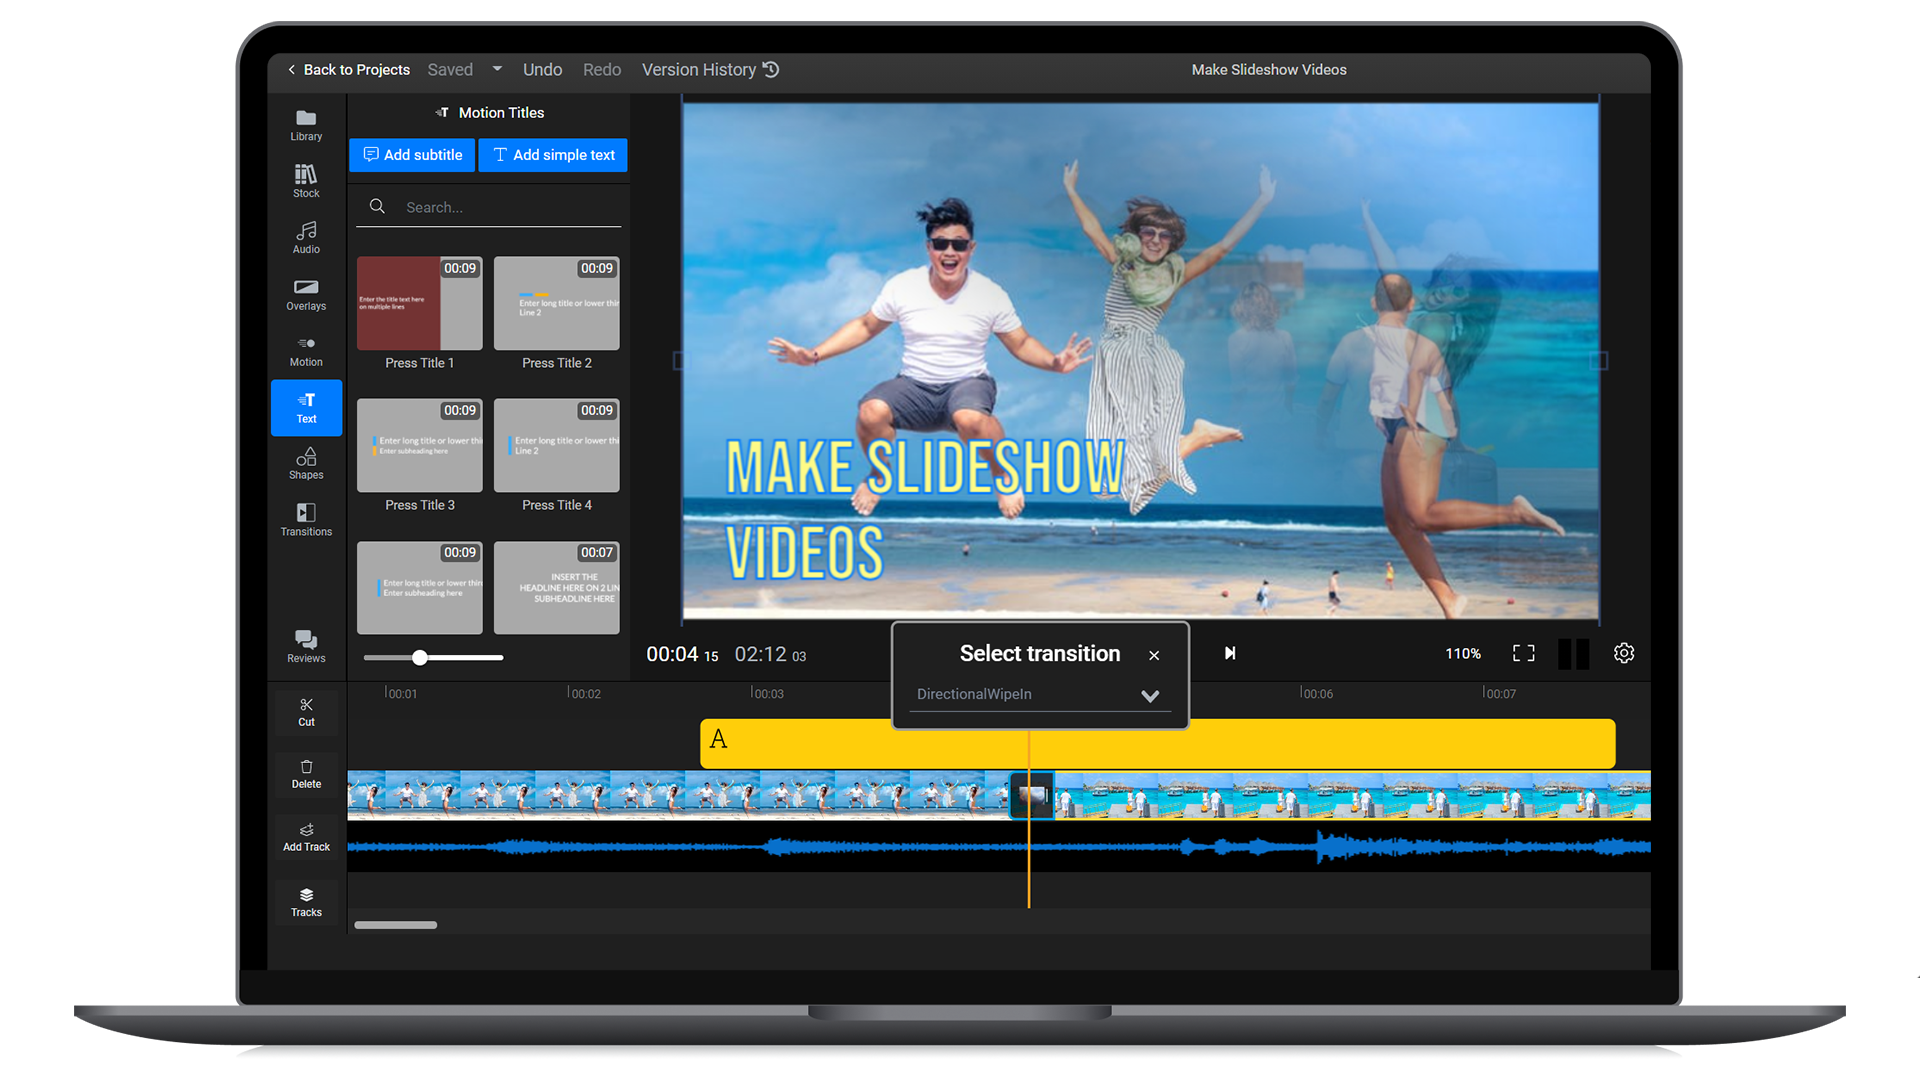Open the Saved status dropdown arrow
1920x1080 pixels.
tap(497, 69)
